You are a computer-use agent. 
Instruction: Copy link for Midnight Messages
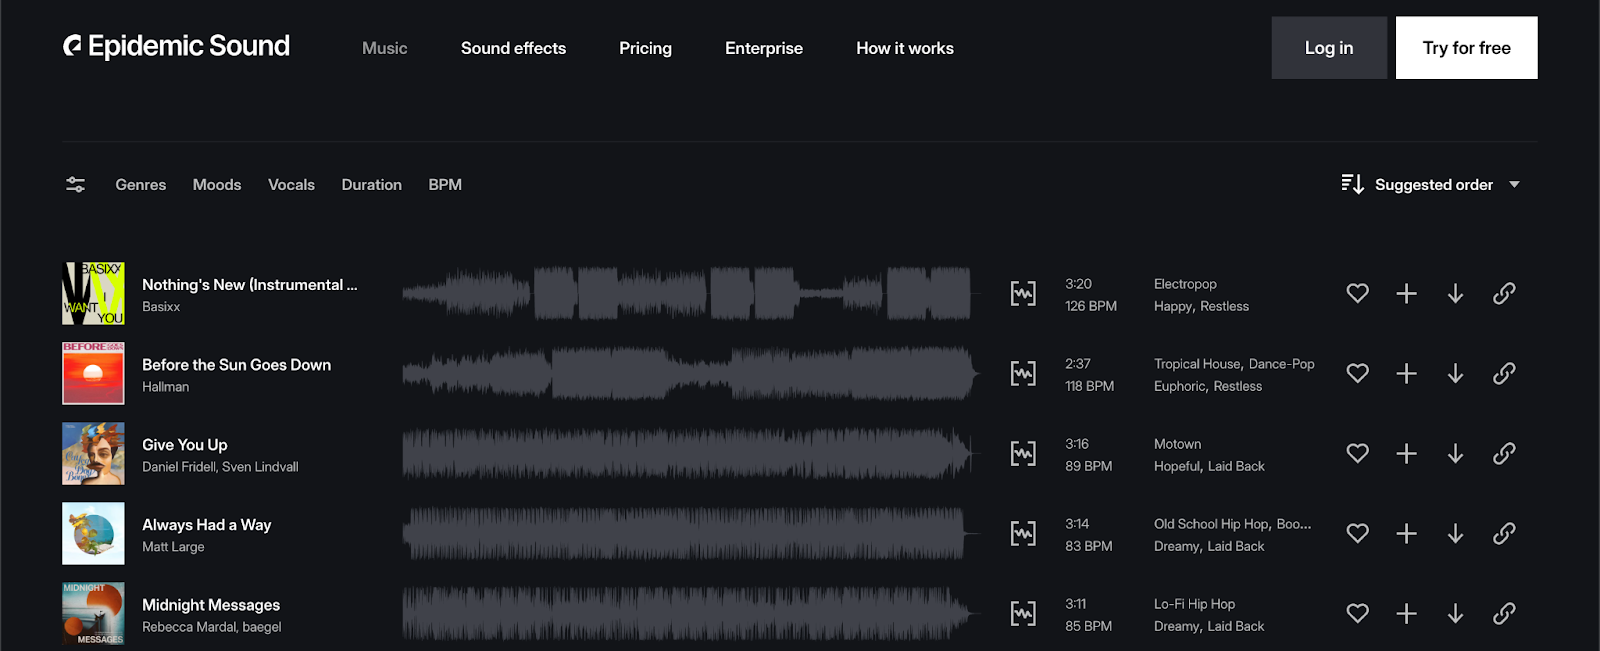click(1504, 613)
